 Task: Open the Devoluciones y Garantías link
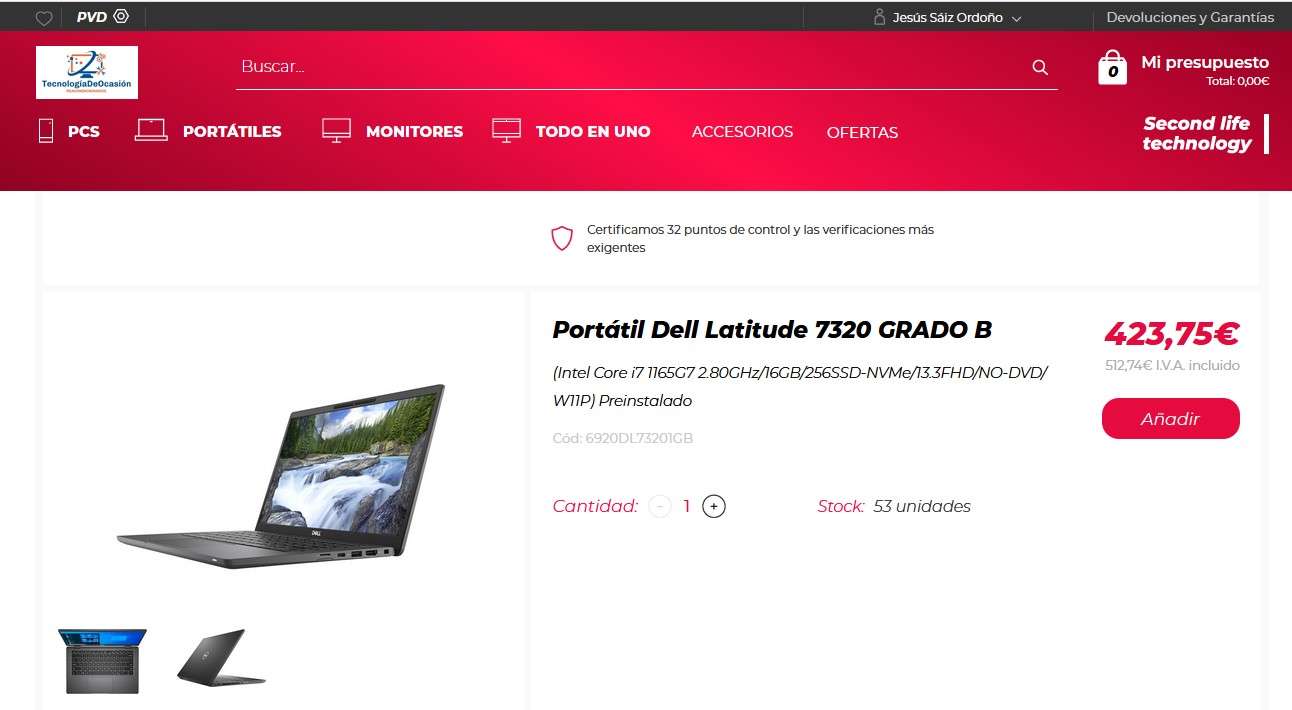[1190, 17]
